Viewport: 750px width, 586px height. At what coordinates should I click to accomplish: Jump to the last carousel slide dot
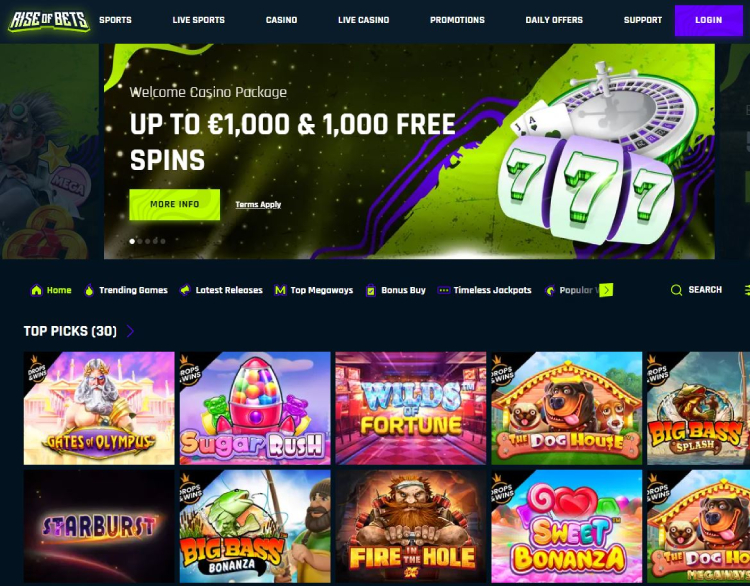tap(163, 241)
